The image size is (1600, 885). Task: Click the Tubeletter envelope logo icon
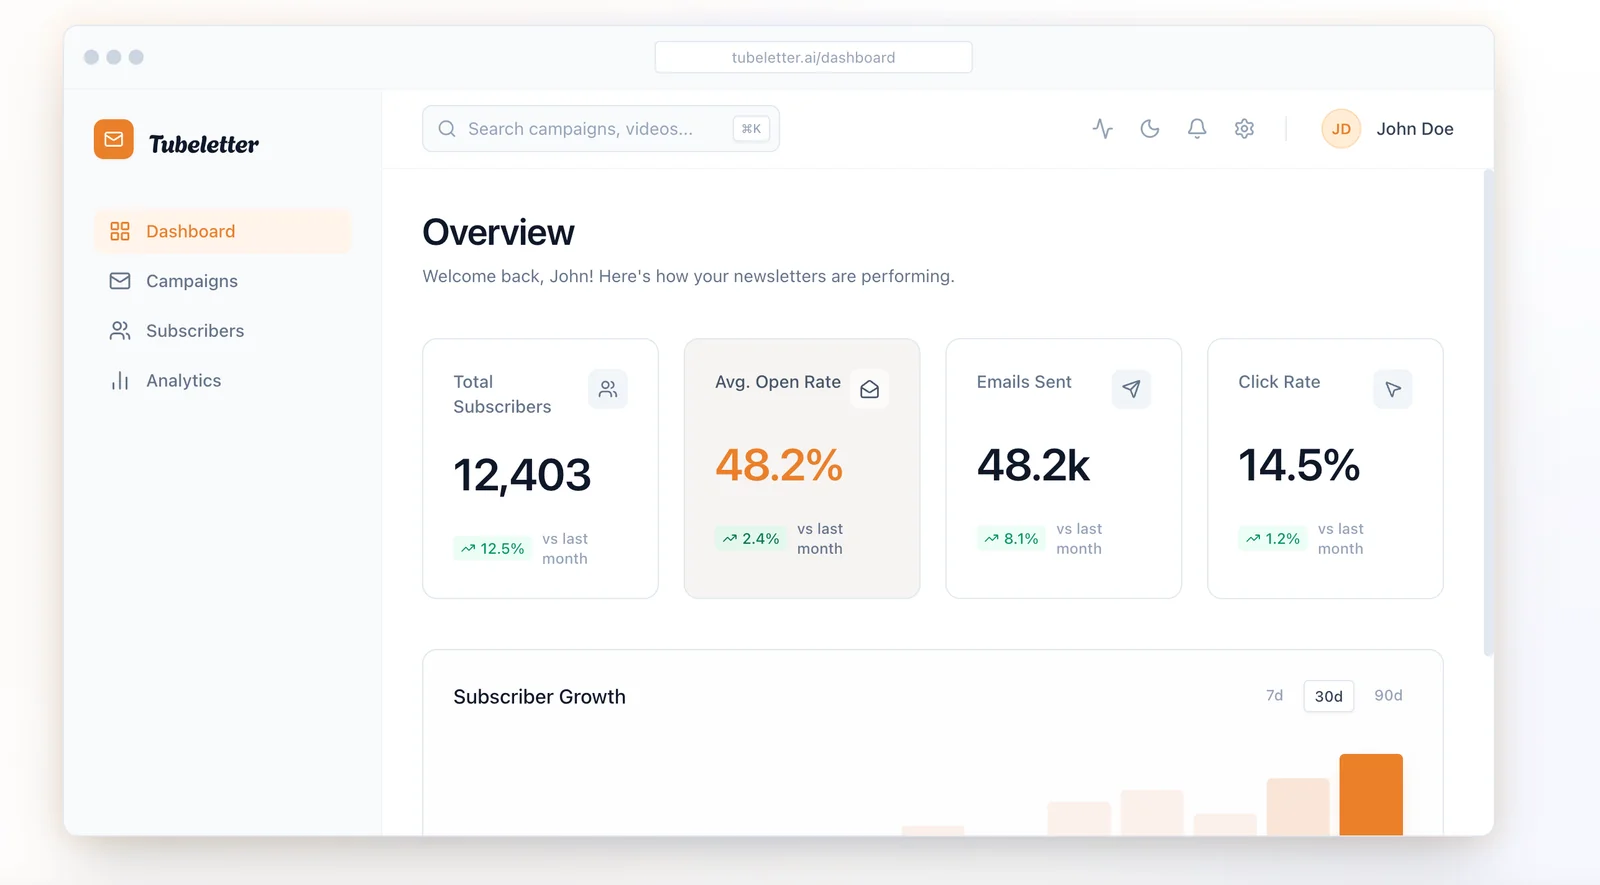tap(114, 140)
